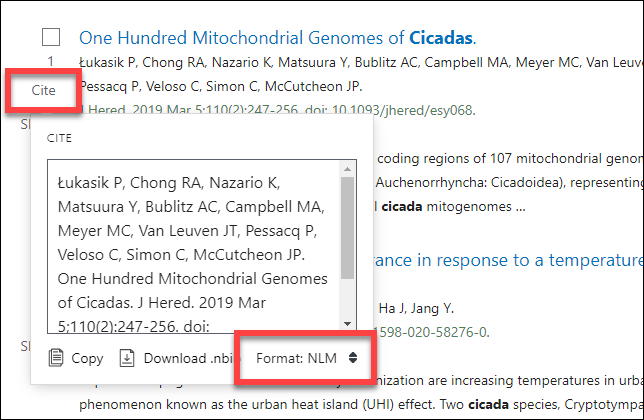Open the 'response to a temperature' article link

tap(509, 260)
